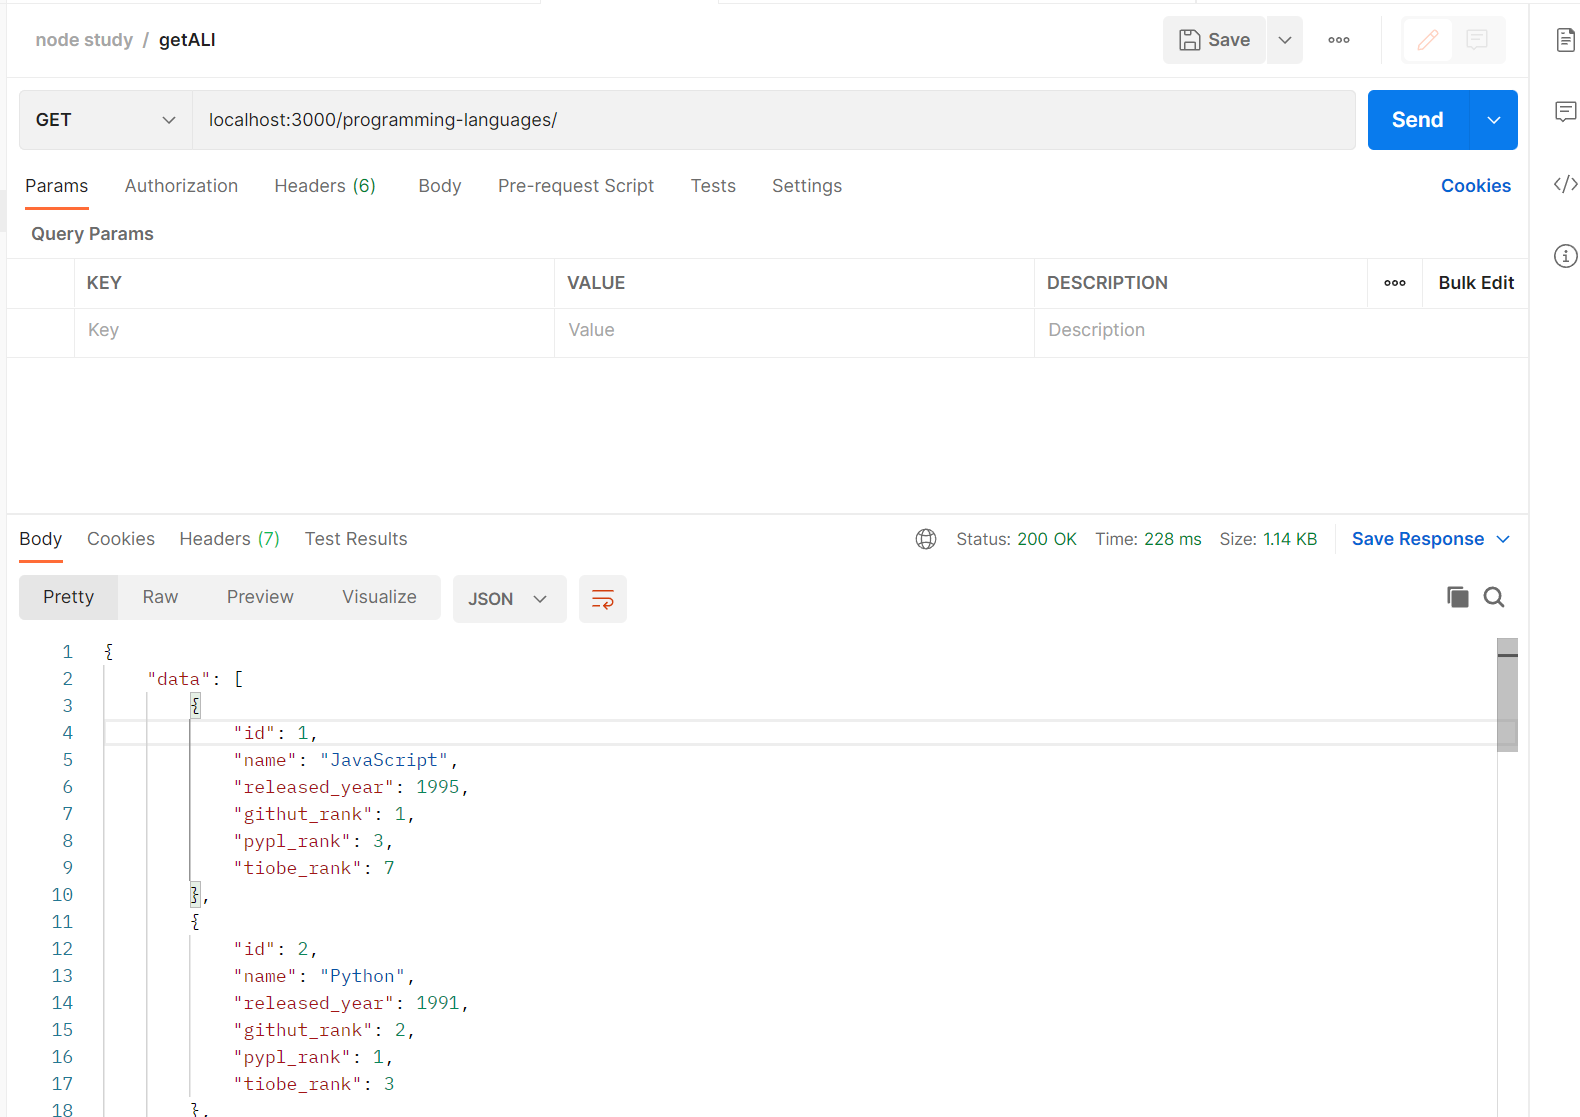Click line number 12 in gutter
This screenshot has height=1117, width=1580.
62,949
